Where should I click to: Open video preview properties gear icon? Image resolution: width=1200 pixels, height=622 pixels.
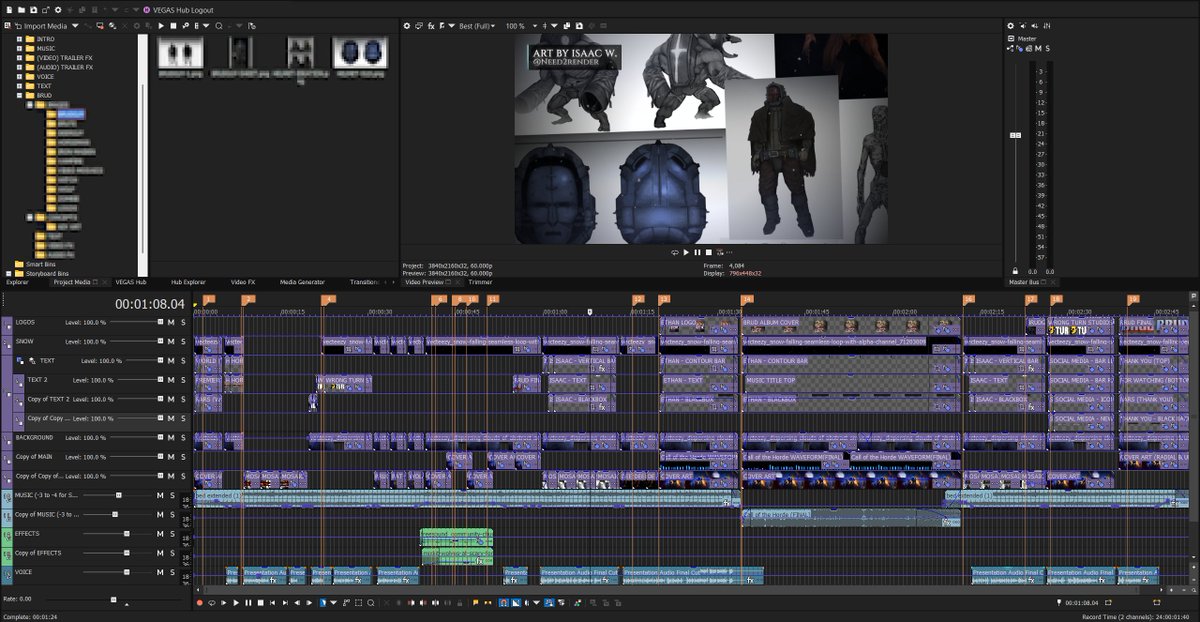point(407,26)
